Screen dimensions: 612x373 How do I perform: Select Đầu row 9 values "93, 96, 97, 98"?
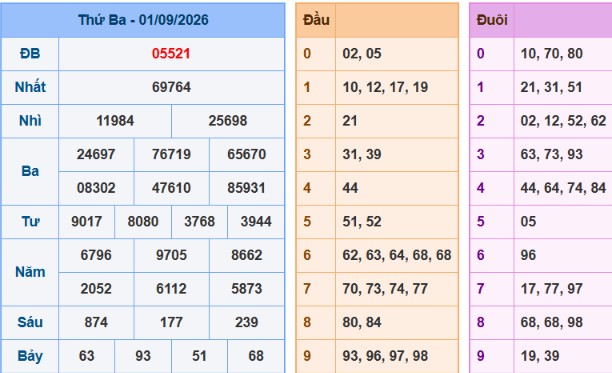pos(385,356)
